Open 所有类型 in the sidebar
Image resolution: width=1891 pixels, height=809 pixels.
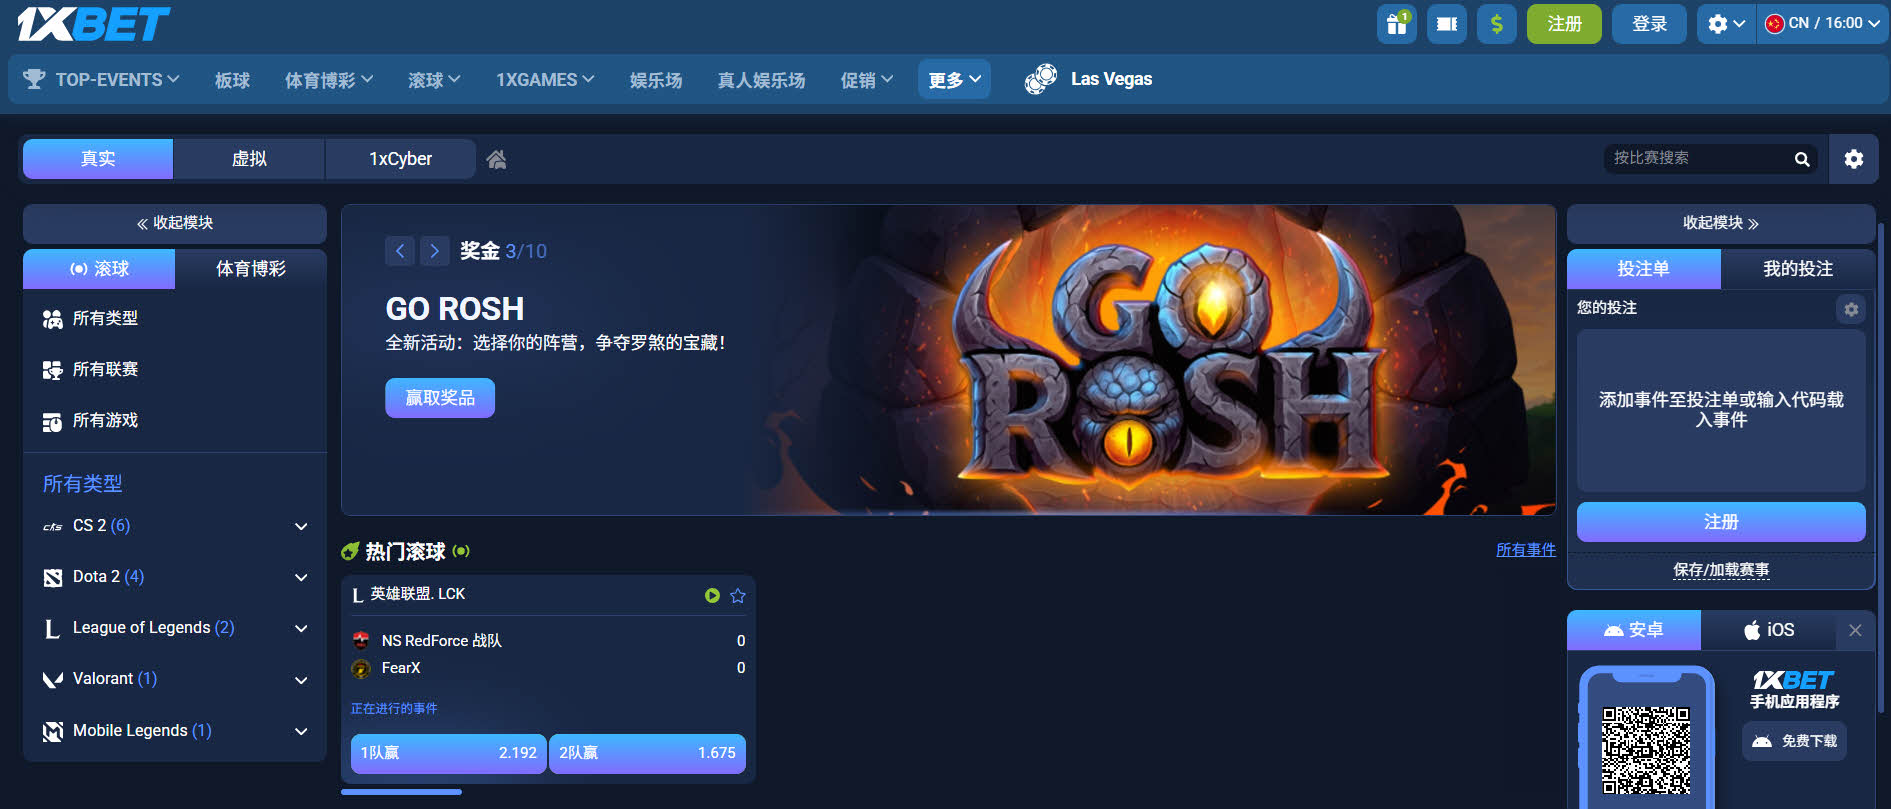[x=105, y=318]
